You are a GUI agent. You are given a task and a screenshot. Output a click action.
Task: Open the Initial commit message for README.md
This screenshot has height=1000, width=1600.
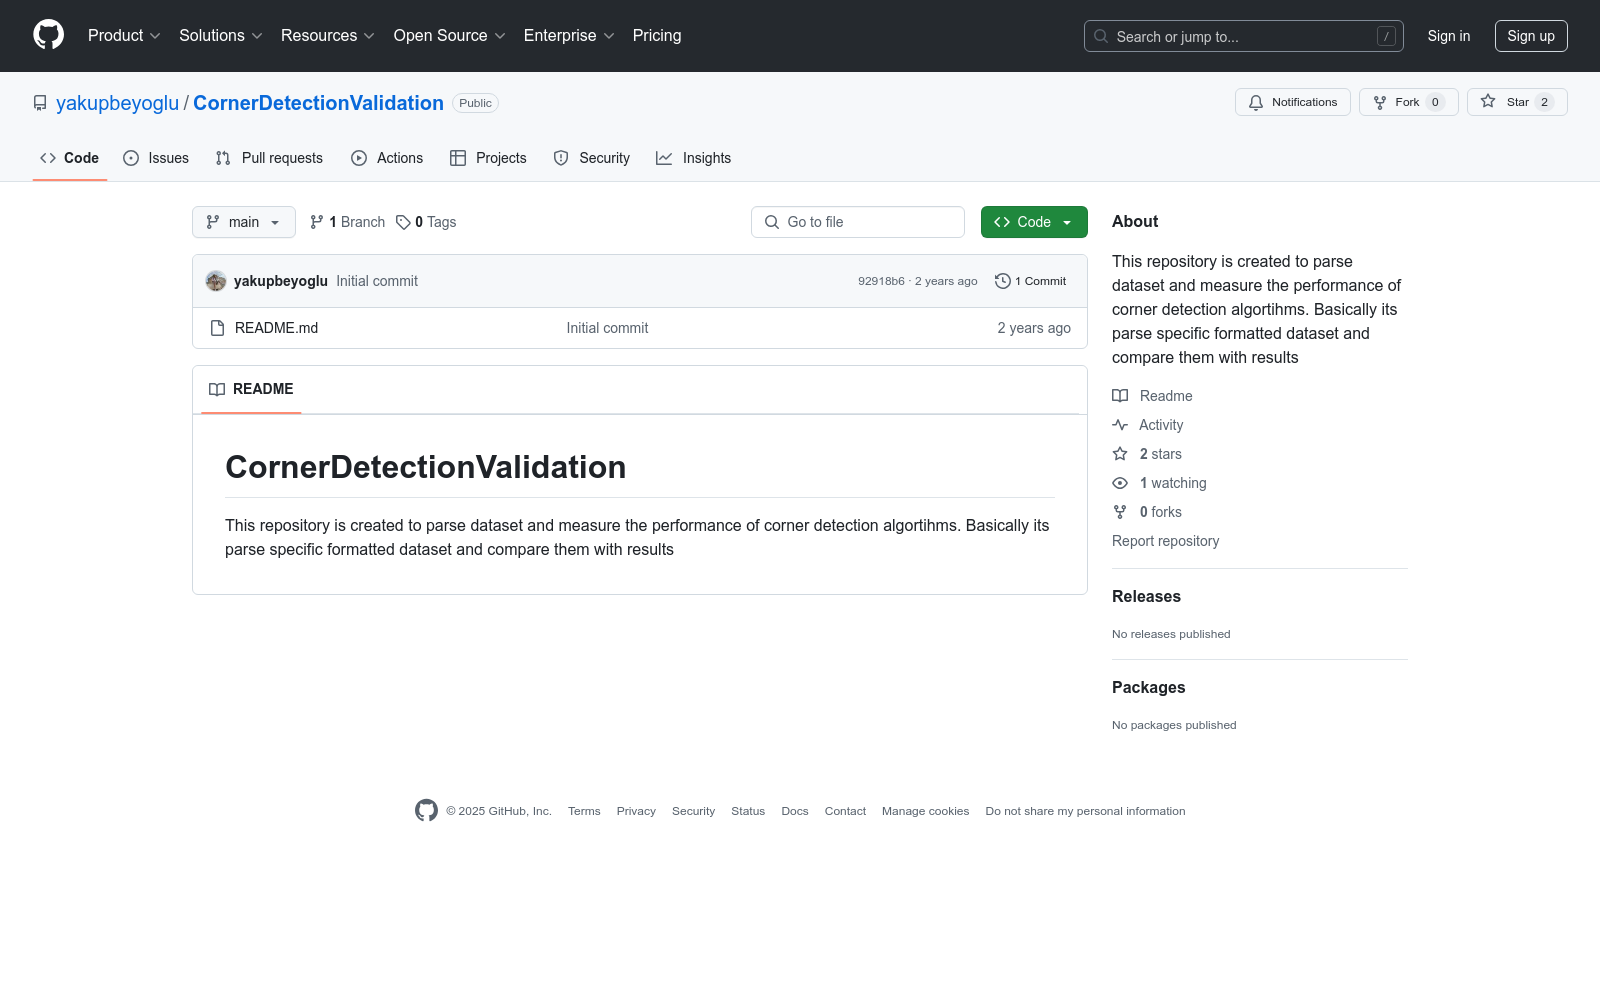tap(607, 328)
